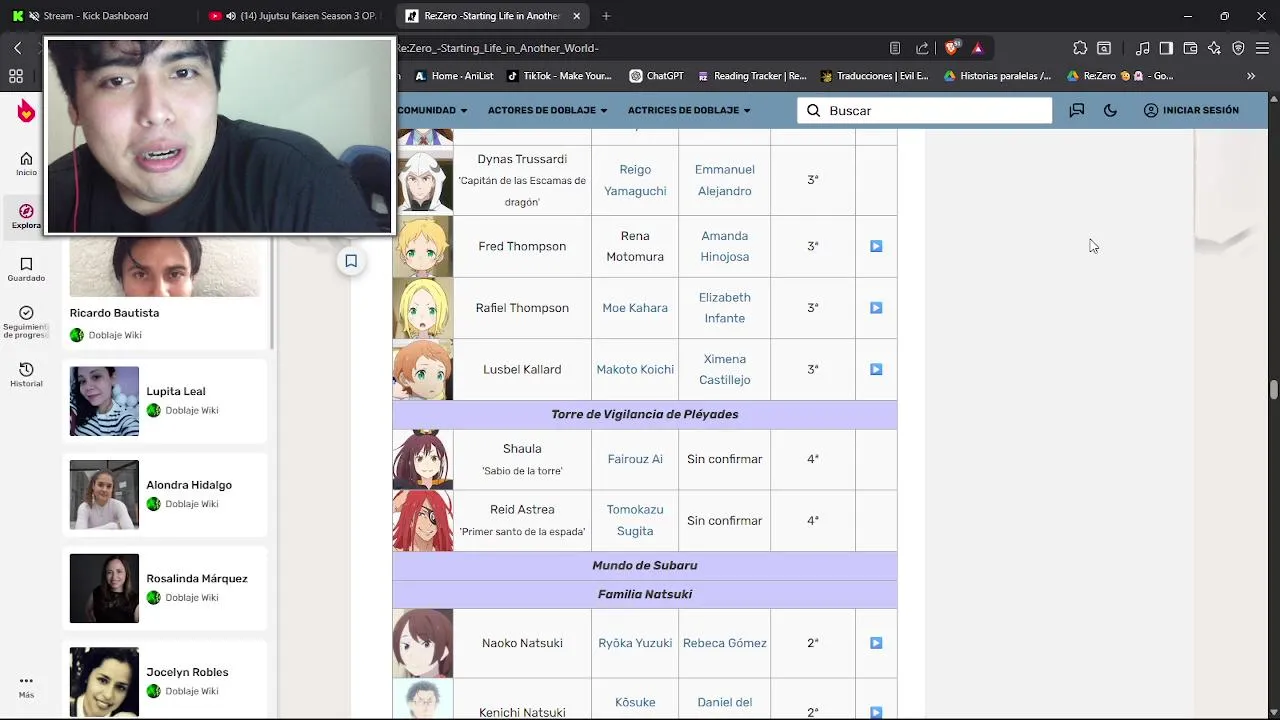Open browser tab grid icon below back button
This screenshot has height=720, width=1280.
16,76
